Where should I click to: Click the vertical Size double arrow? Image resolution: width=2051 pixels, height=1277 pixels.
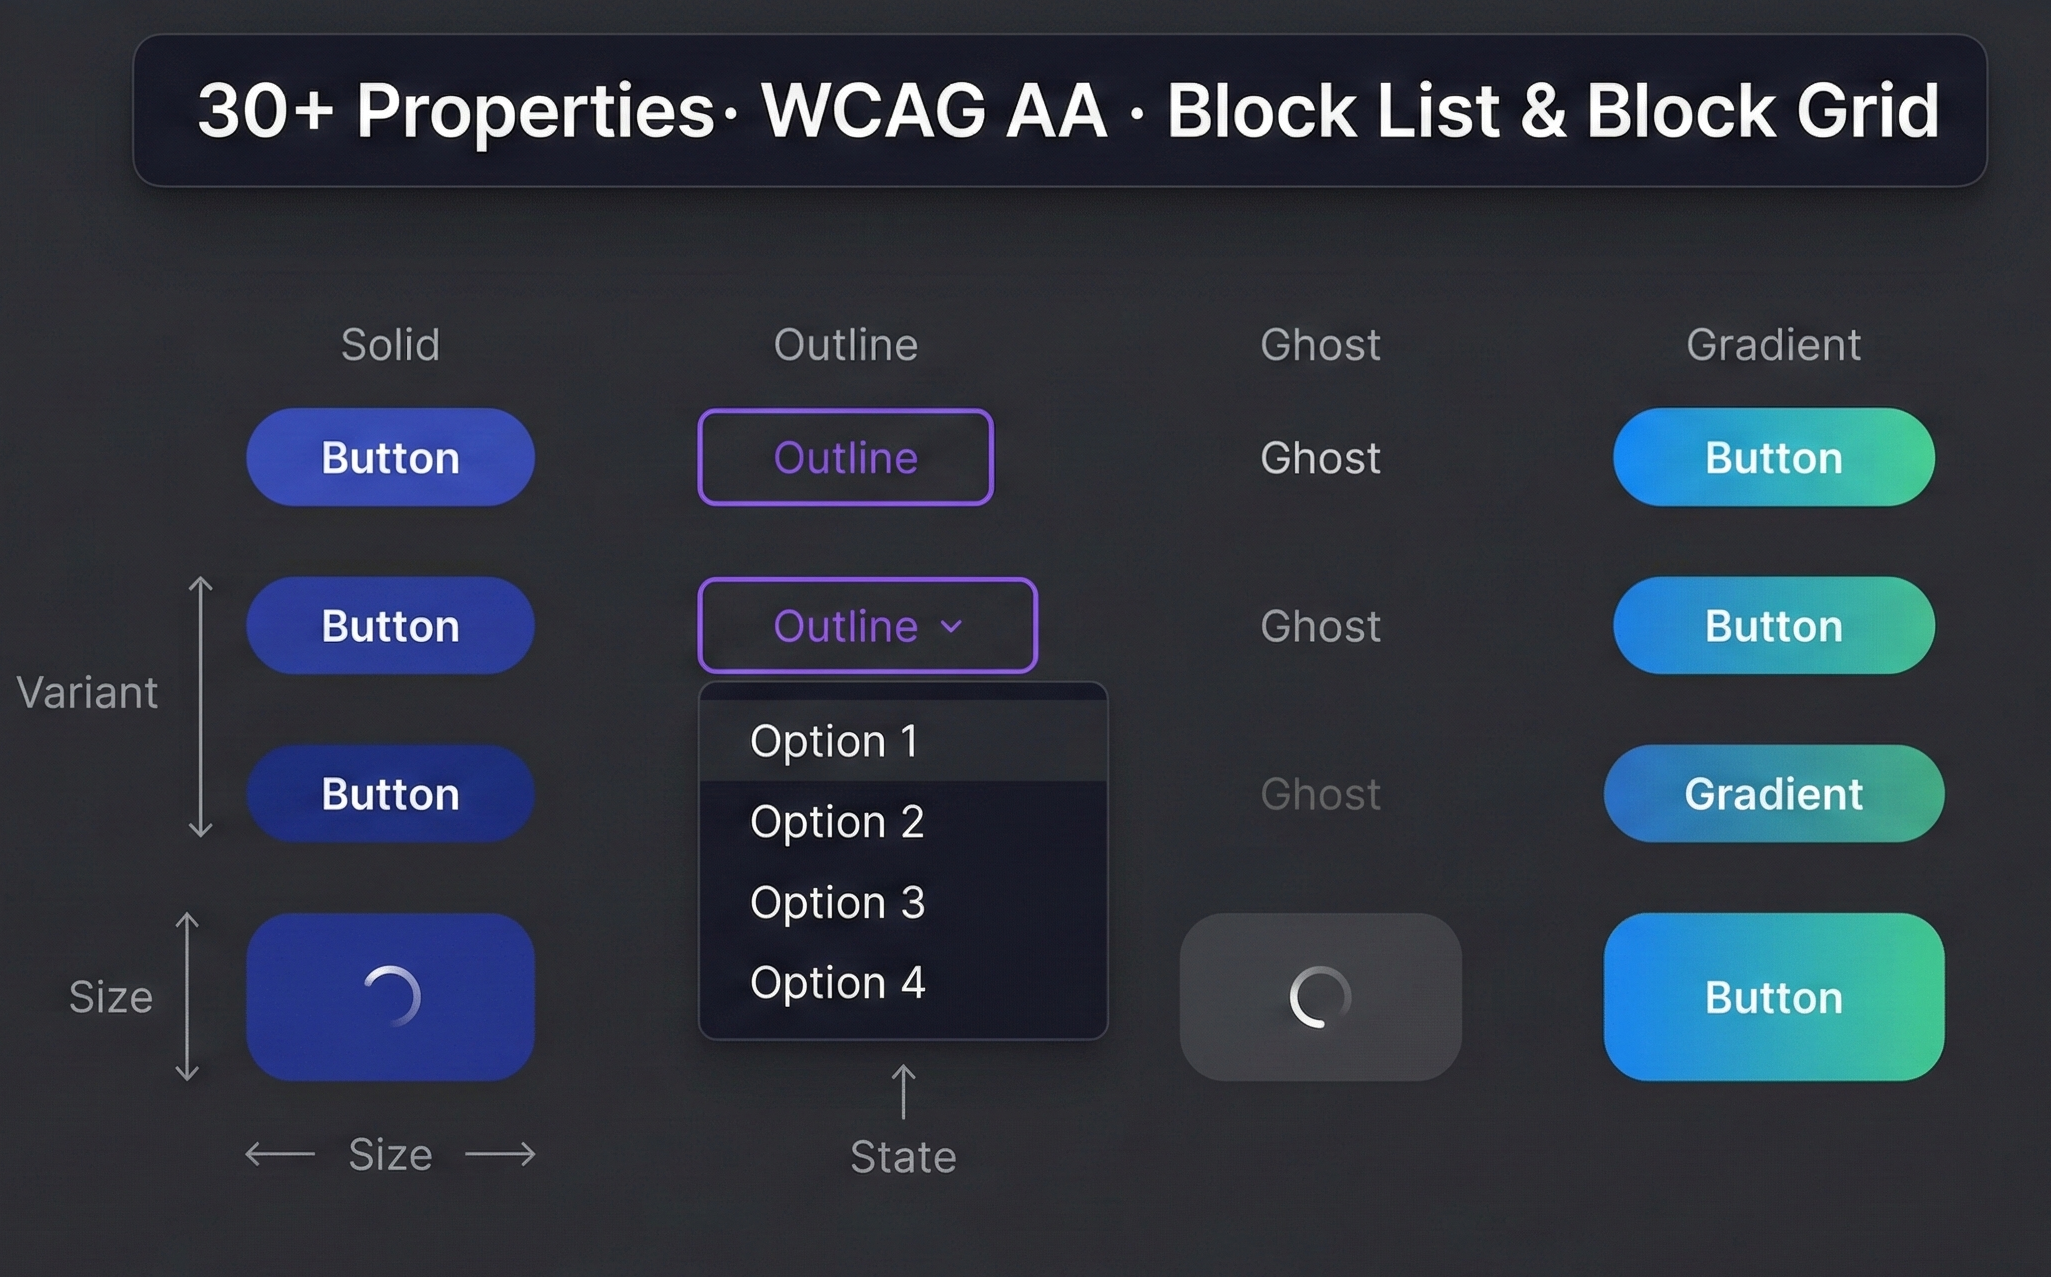pos(187,996)
